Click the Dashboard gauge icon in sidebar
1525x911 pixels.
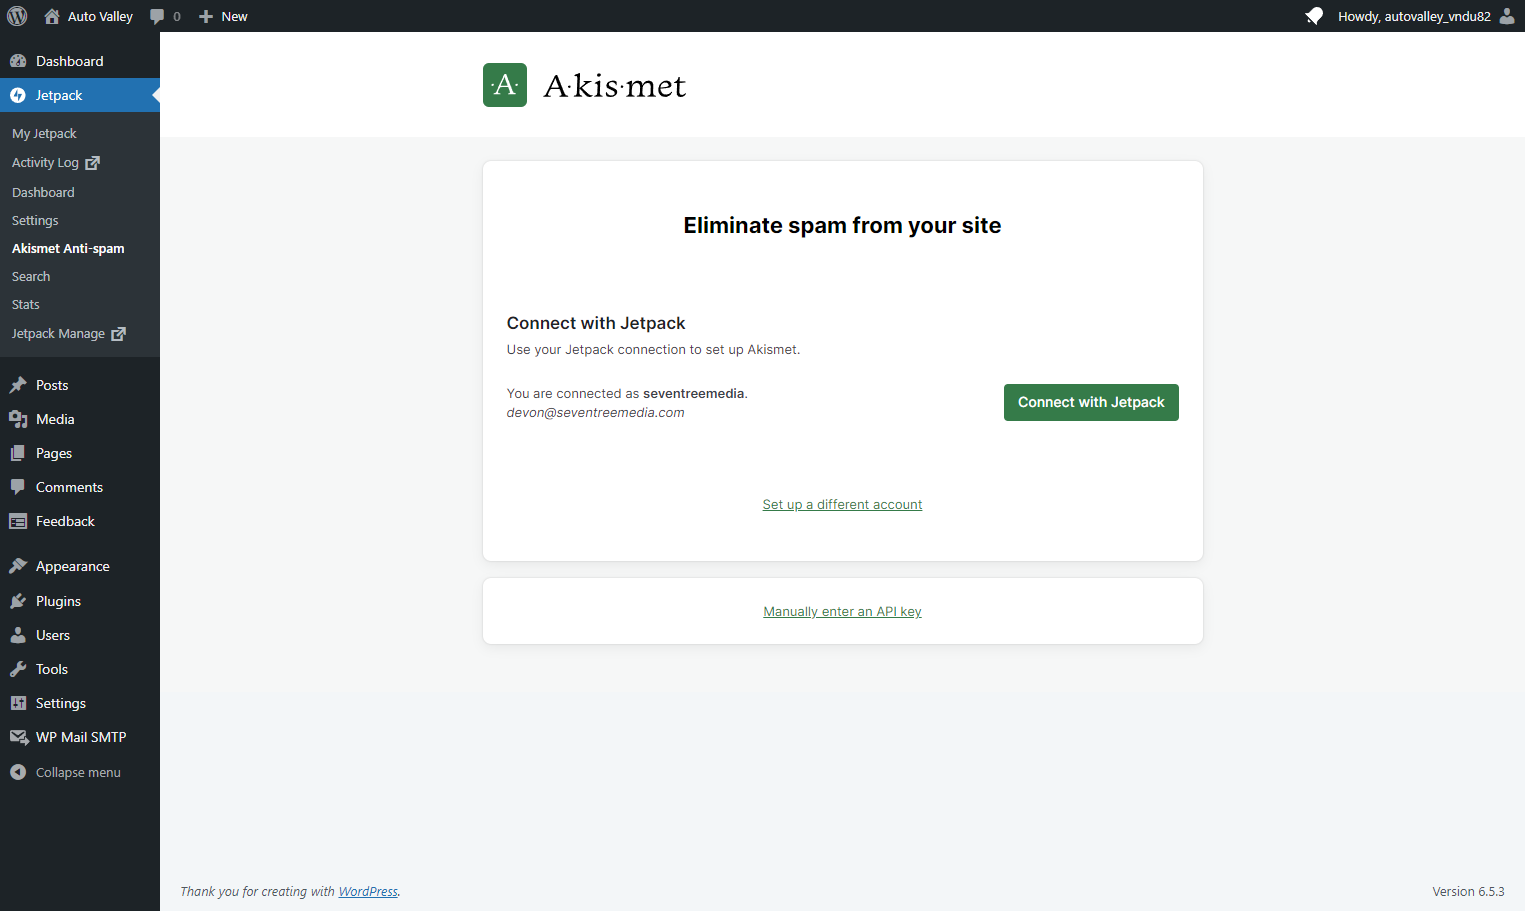(x=18, y=61)
